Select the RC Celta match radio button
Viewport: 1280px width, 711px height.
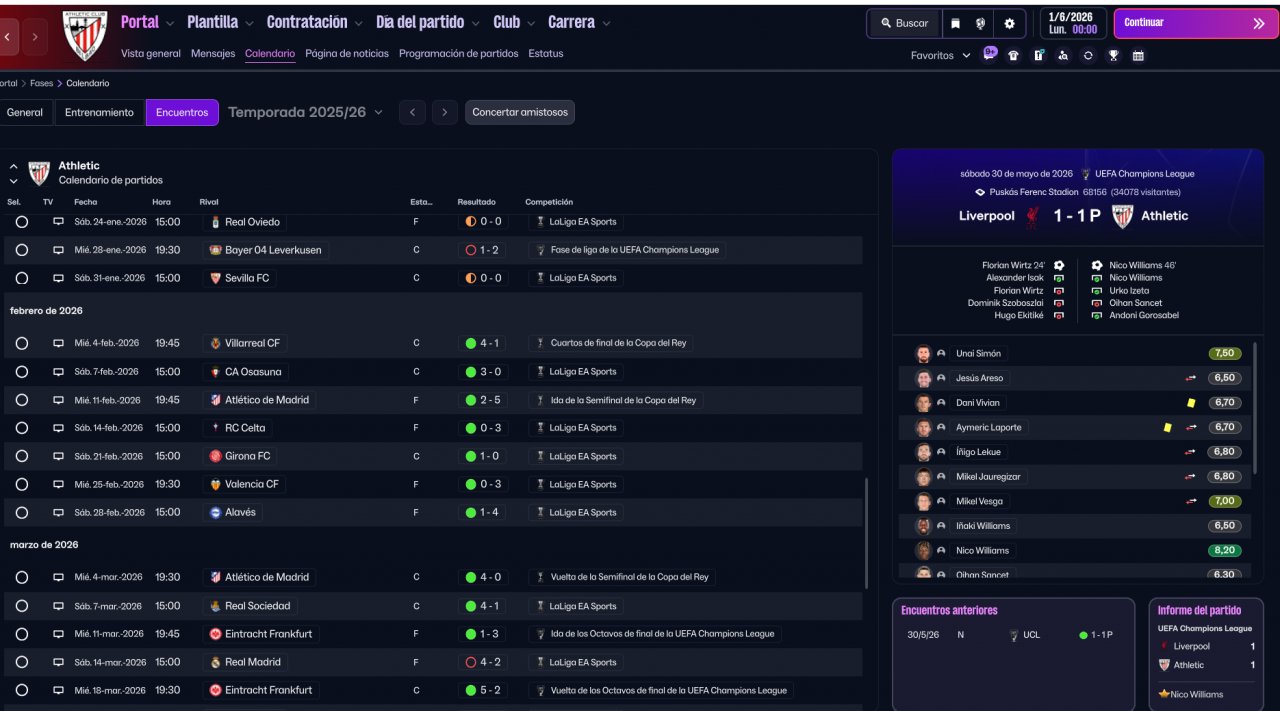(21, 428)
